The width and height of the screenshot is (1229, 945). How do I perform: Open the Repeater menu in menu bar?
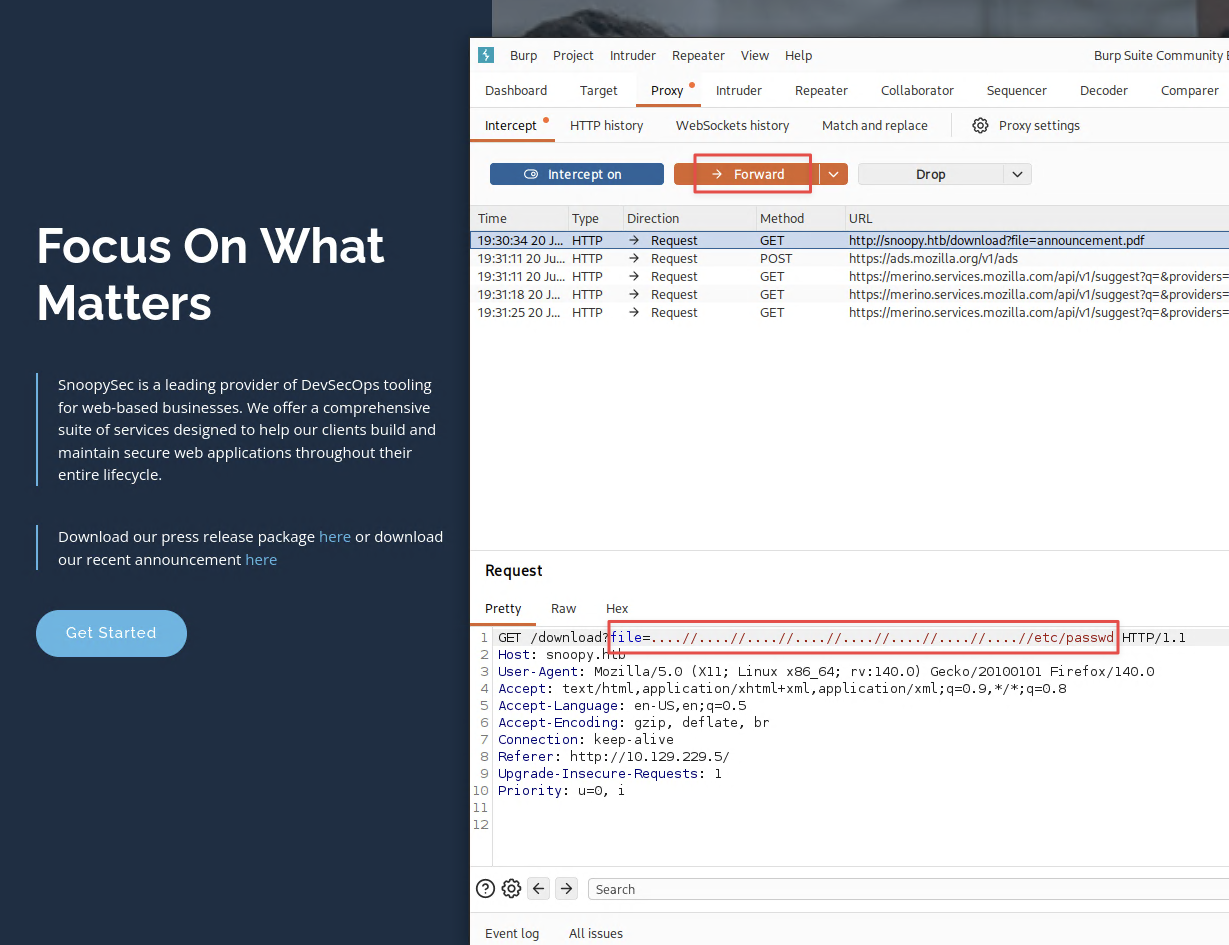pos(698,55)
